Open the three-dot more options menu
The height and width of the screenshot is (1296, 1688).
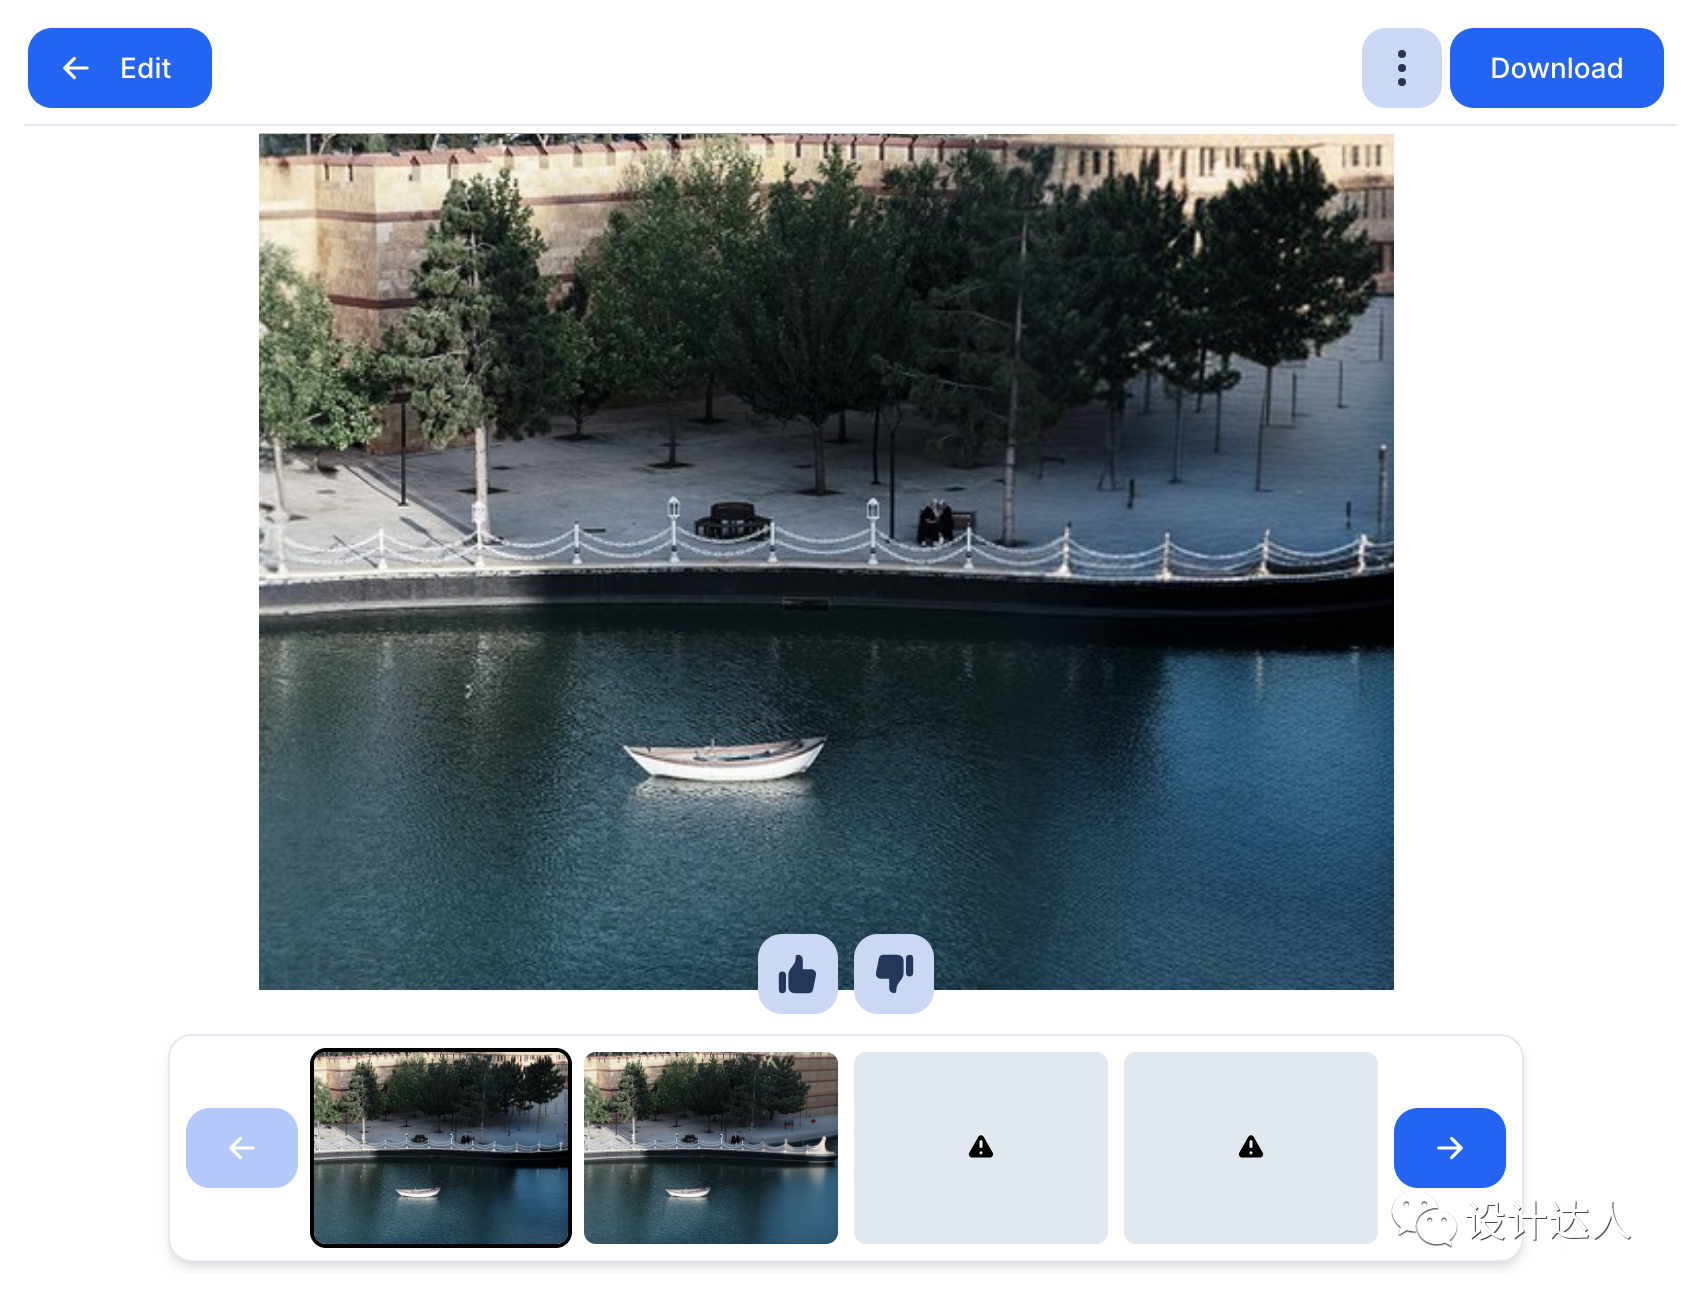[1401, 68]
